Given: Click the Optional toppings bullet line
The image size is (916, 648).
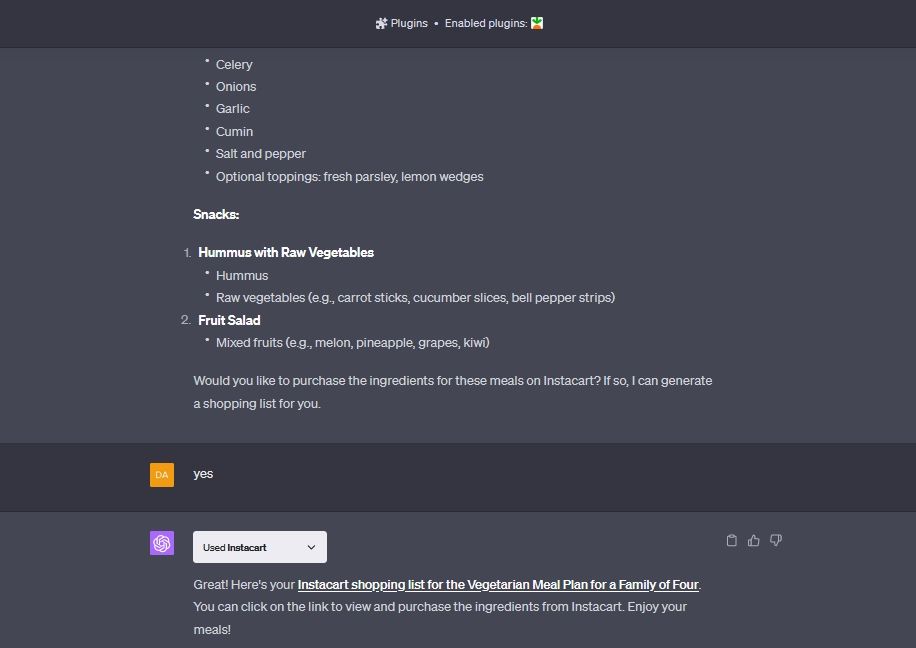Looking at the screenshot, I should 349,177.
